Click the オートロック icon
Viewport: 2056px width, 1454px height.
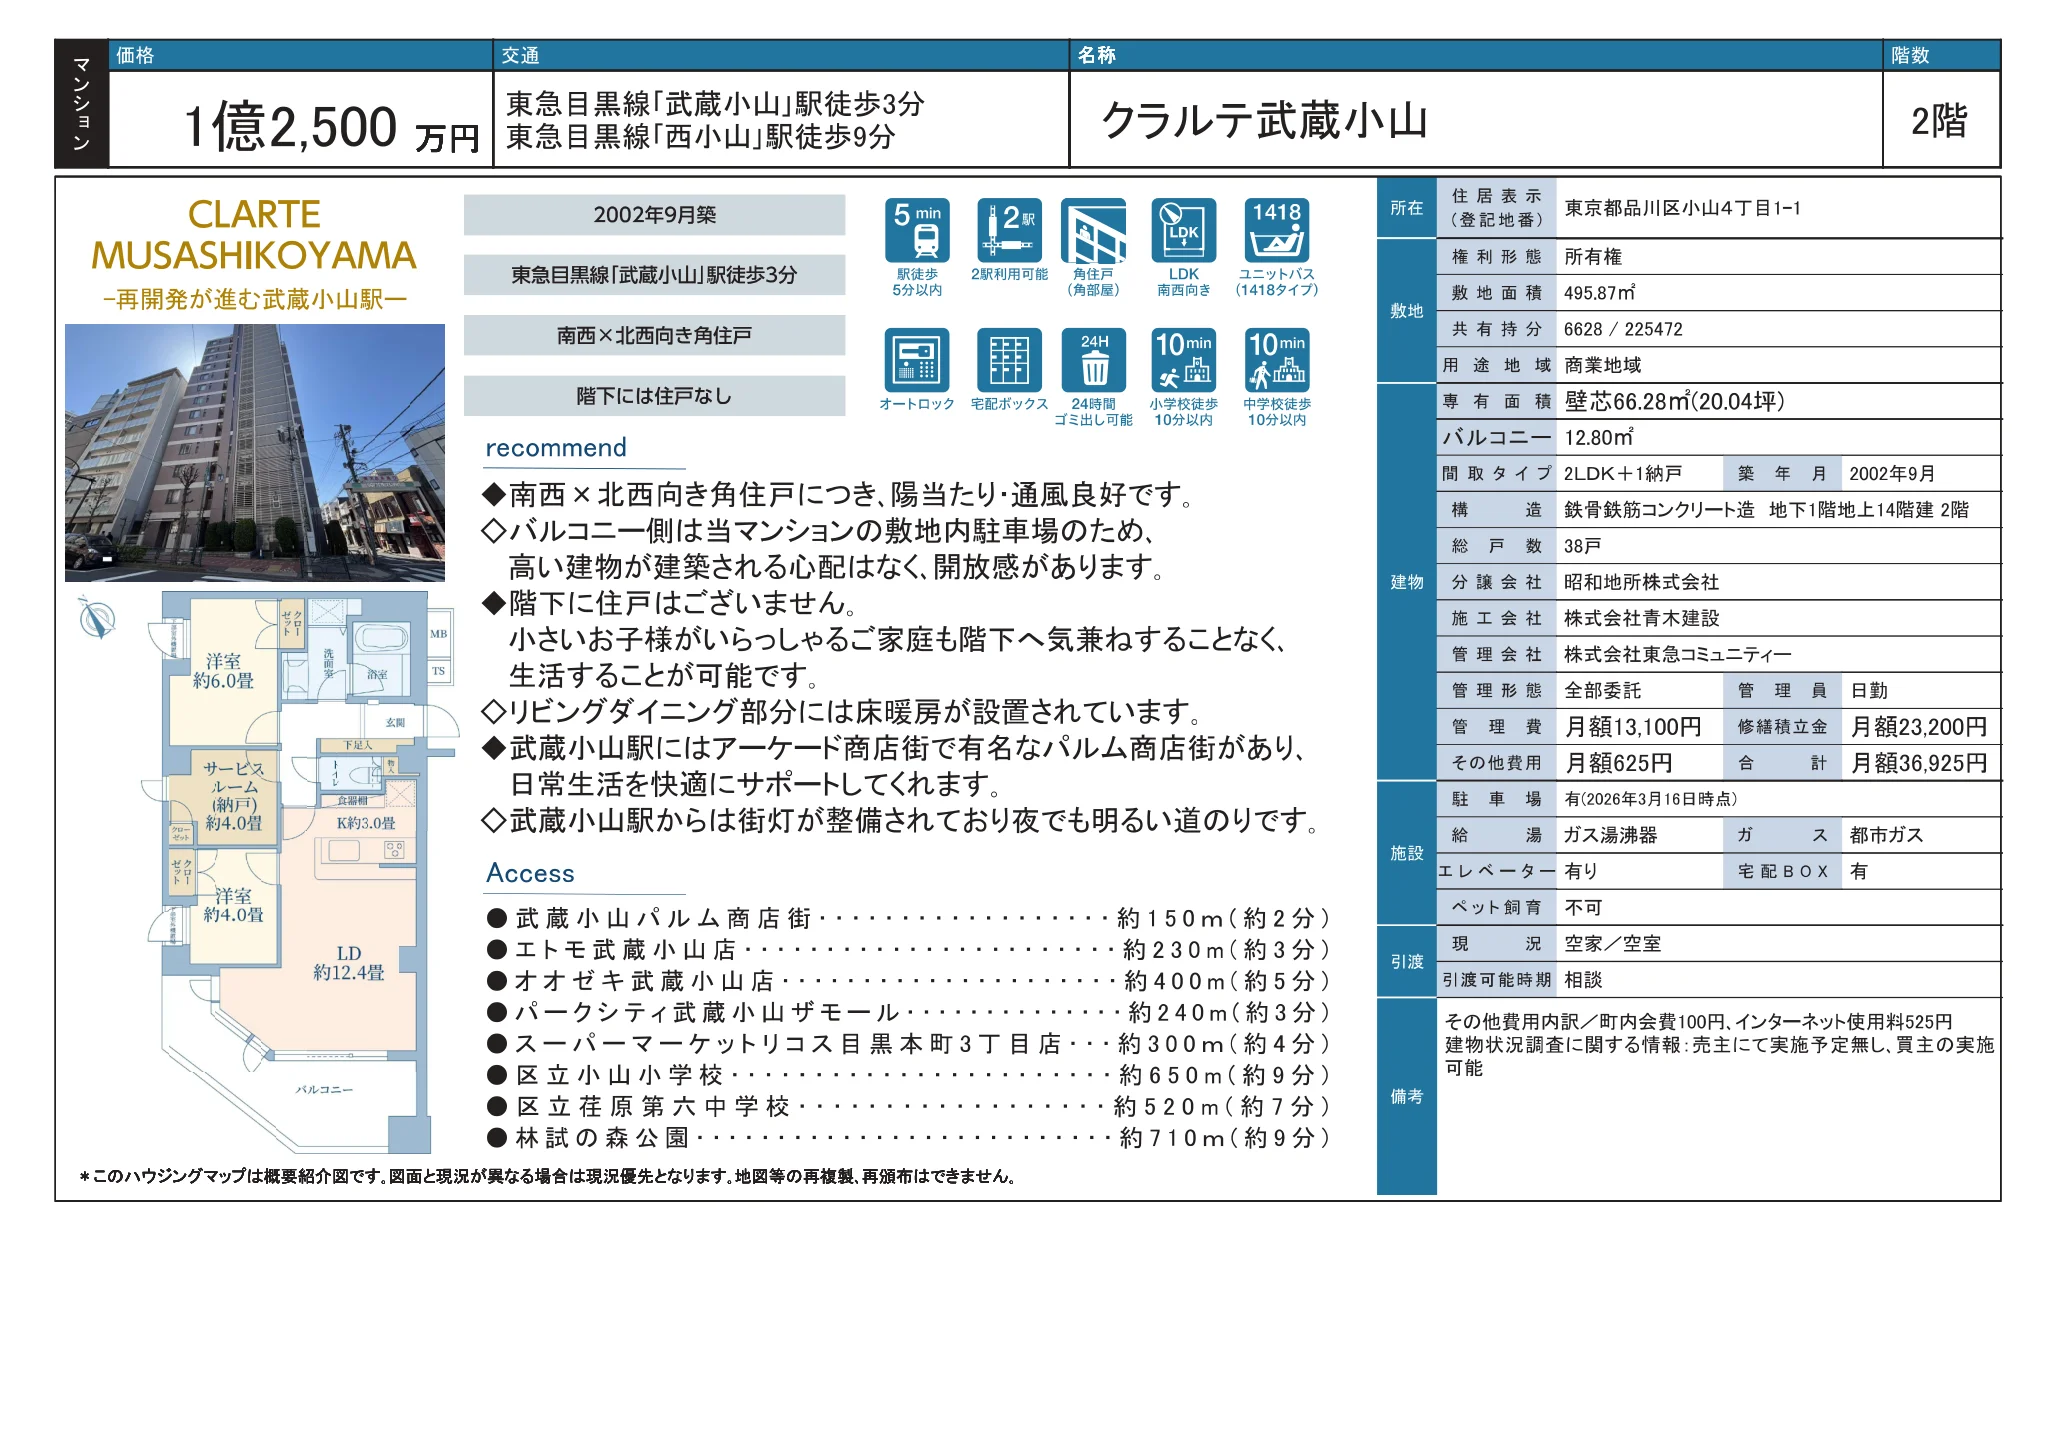click(917, 360)
